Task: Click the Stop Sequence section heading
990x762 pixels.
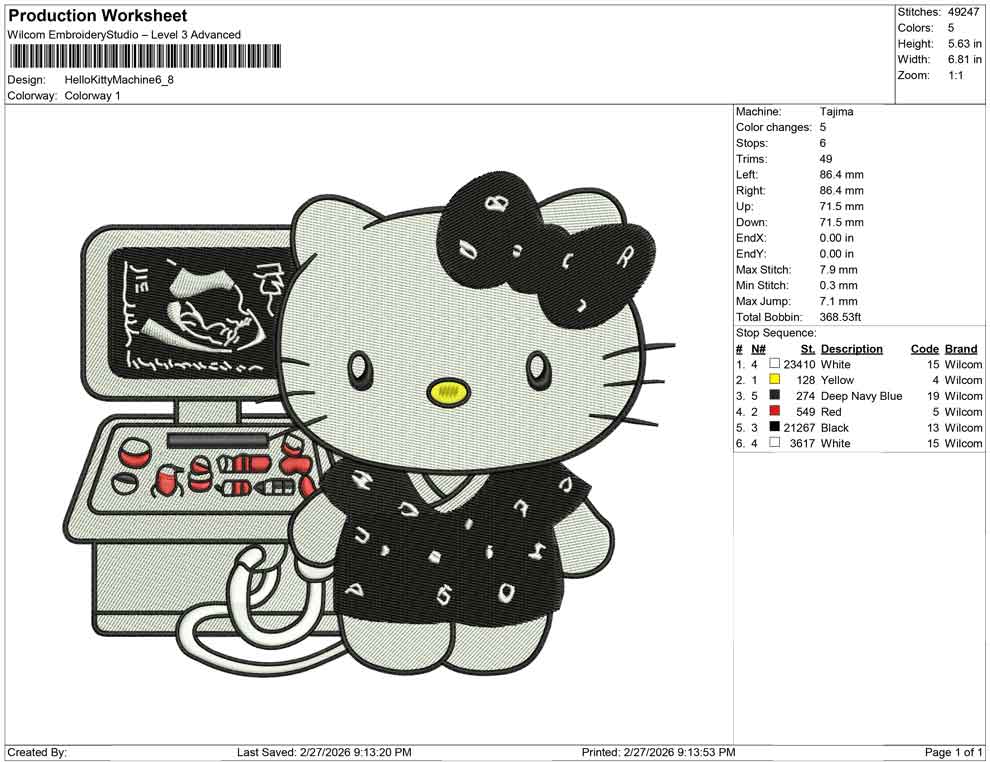Action: 774,332
